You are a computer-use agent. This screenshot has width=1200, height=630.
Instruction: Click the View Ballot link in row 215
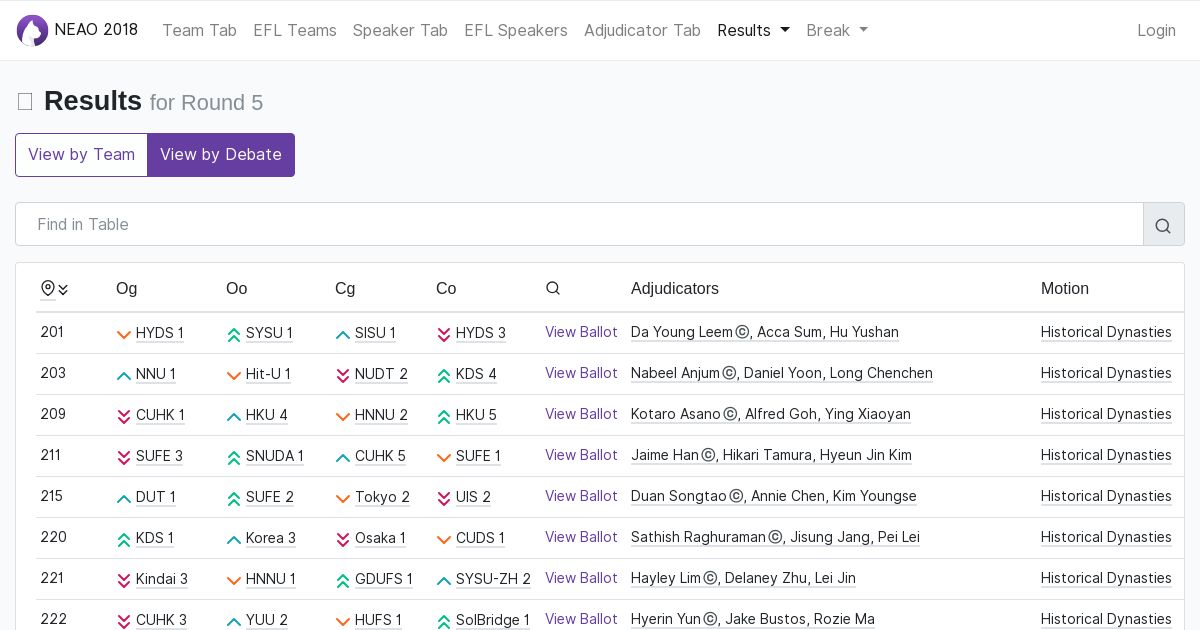[x=581, y=496]
